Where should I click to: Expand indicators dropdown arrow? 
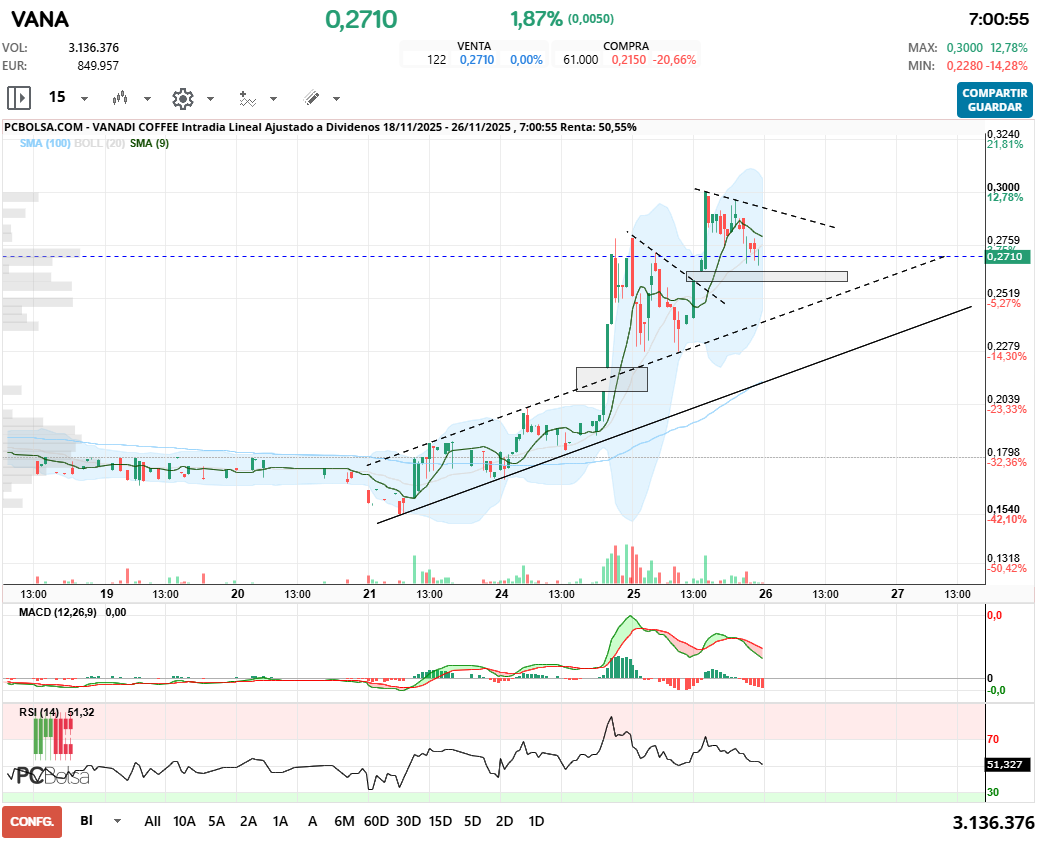pos(273,99)
